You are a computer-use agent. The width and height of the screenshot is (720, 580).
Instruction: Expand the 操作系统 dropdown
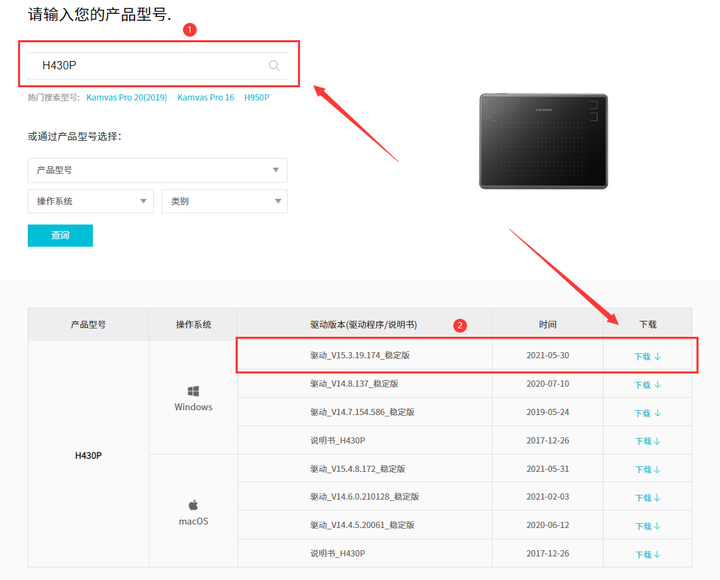[x=90, y=201]
